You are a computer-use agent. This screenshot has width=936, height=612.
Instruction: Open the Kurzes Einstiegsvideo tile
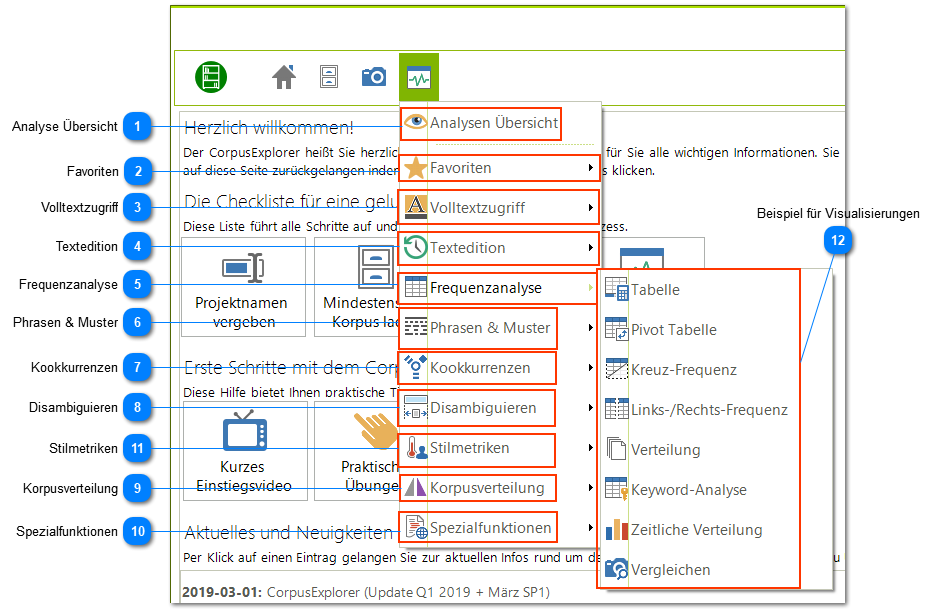[x=245, y=450]
